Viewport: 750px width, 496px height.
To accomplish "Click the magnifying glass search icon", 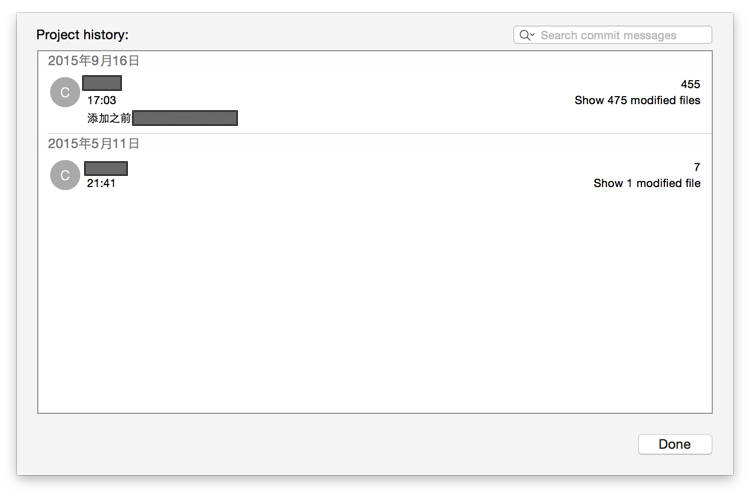I will click(523, 35).
